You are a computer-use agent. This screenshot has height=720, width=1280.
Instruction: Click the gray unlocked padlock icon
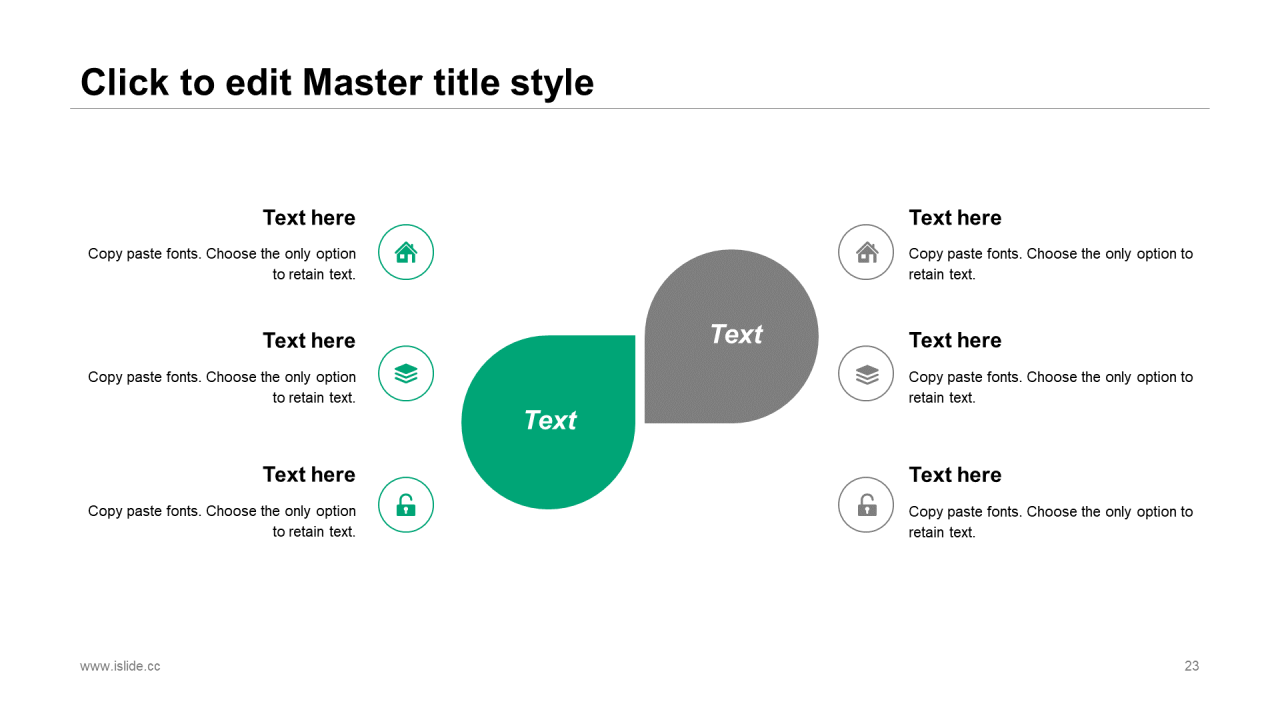866,505
